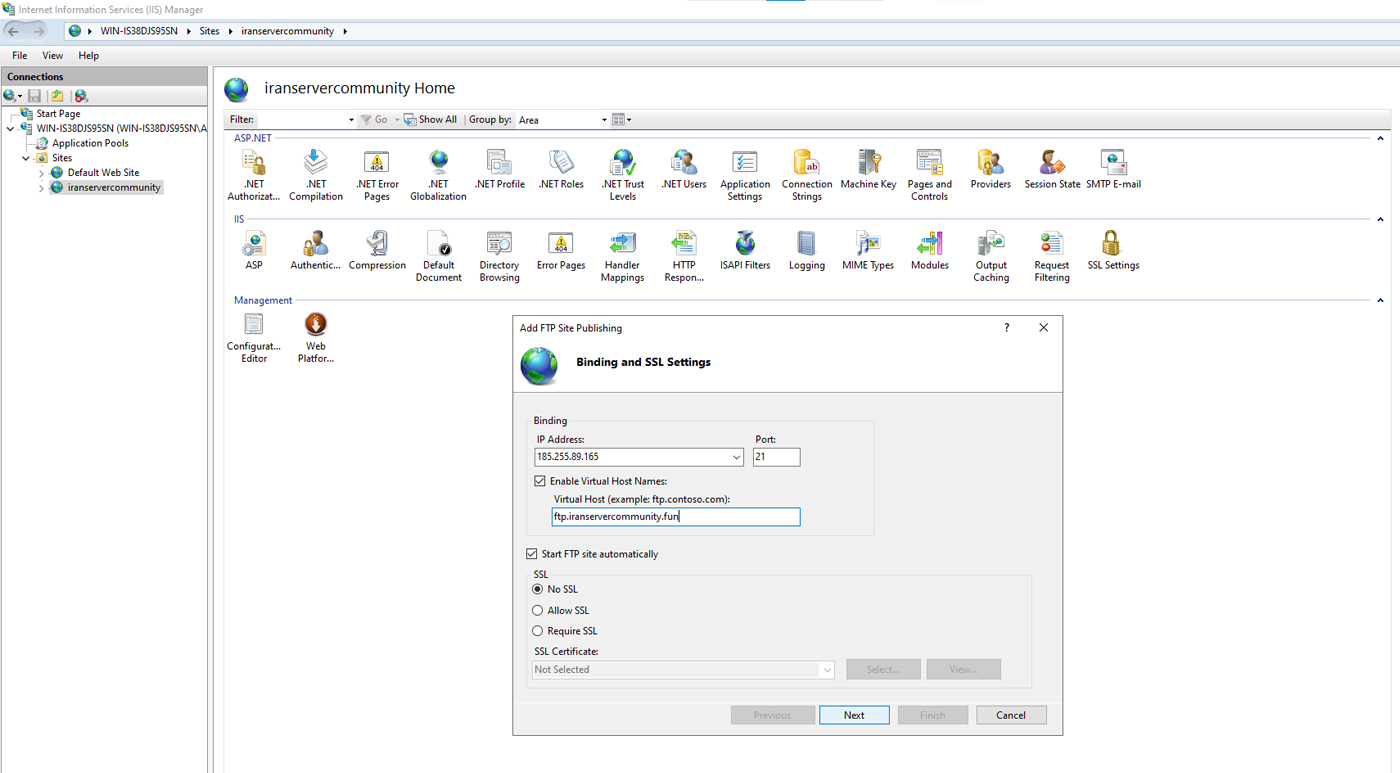Expand the Default Web Site node
Viewport: 1400px width, 773px height.
click(x=40, y=172)
